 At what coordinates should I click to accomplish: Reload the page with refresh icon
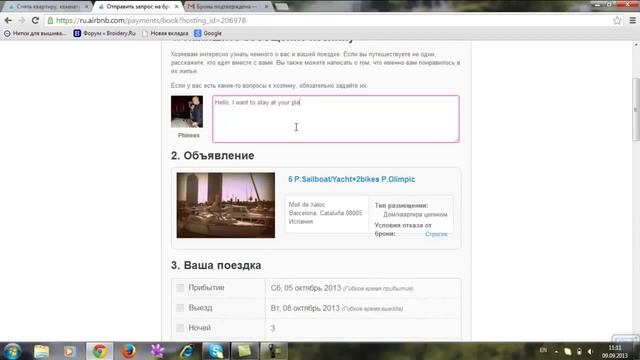coord(35,20)
